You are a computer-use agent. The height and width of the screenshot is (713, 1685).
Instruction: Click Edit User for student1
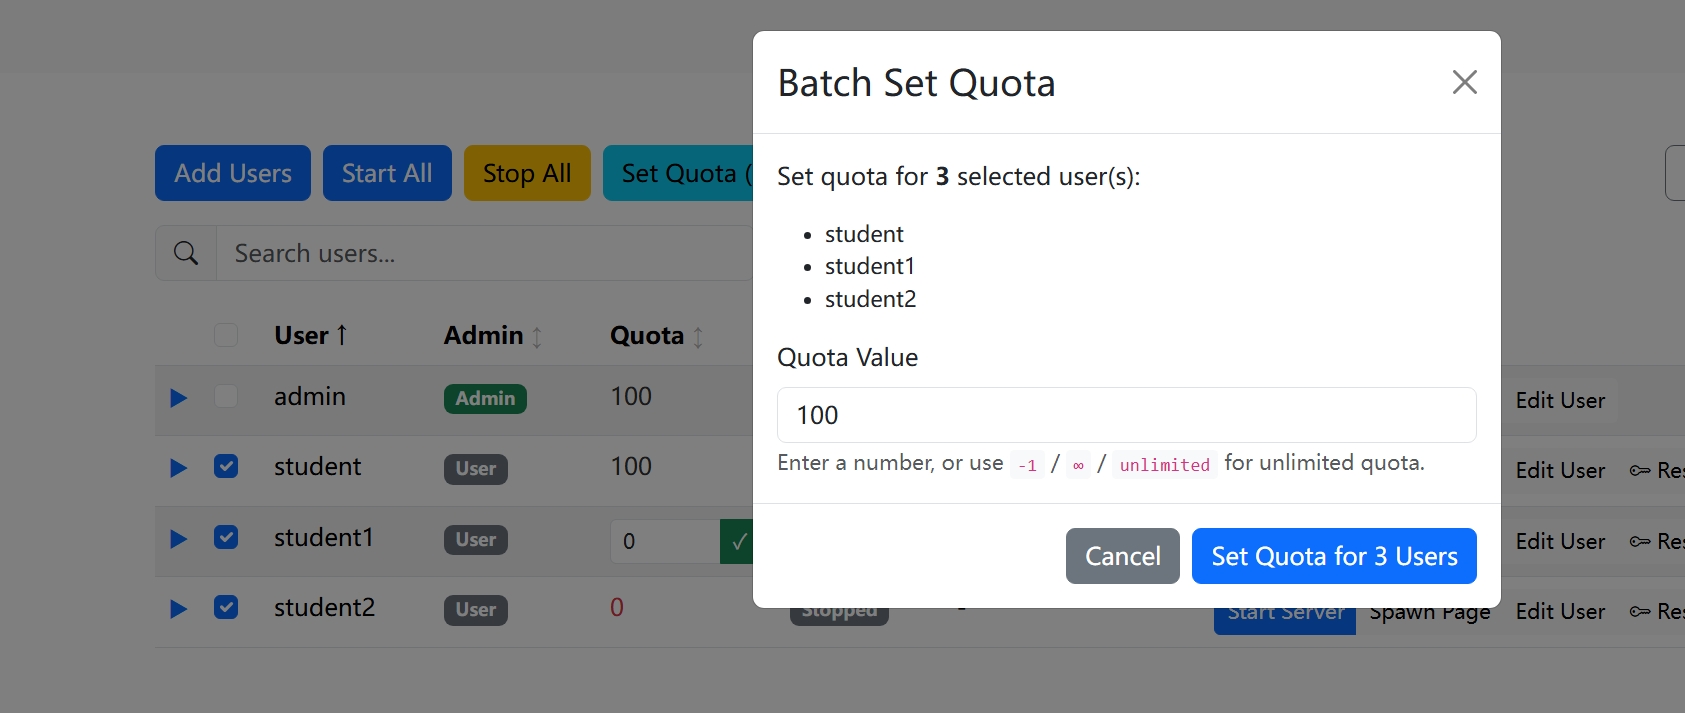coord(1560,541)
